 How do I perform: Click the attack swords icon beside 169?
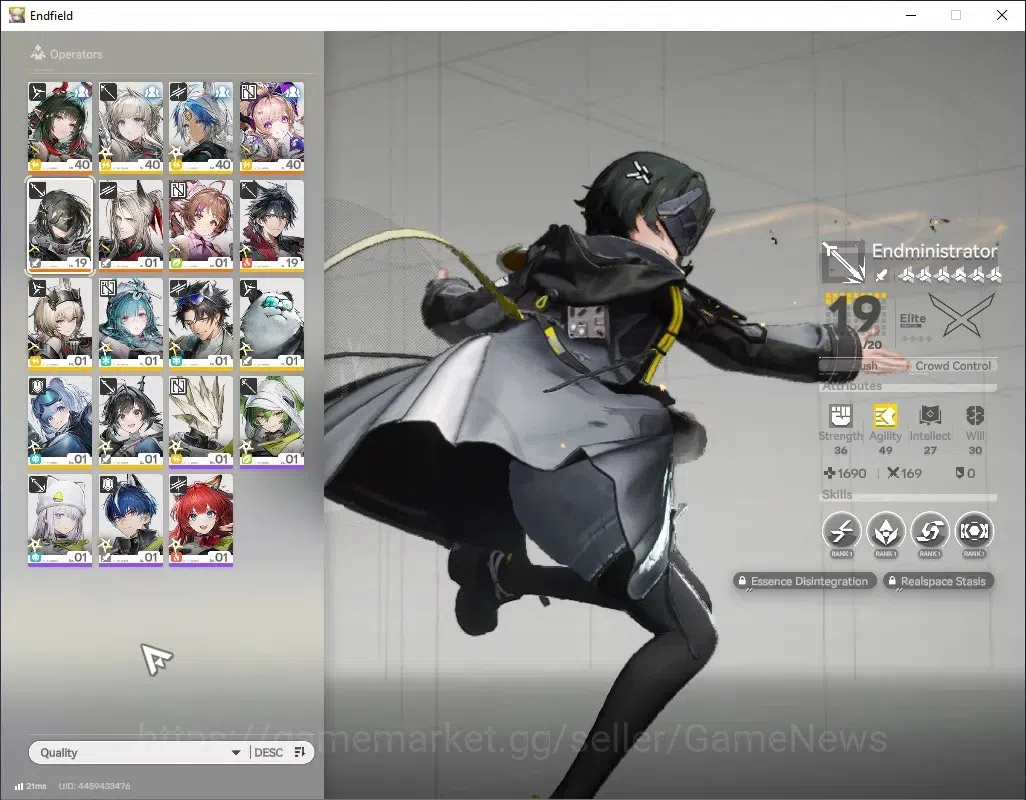coord(893,472)
